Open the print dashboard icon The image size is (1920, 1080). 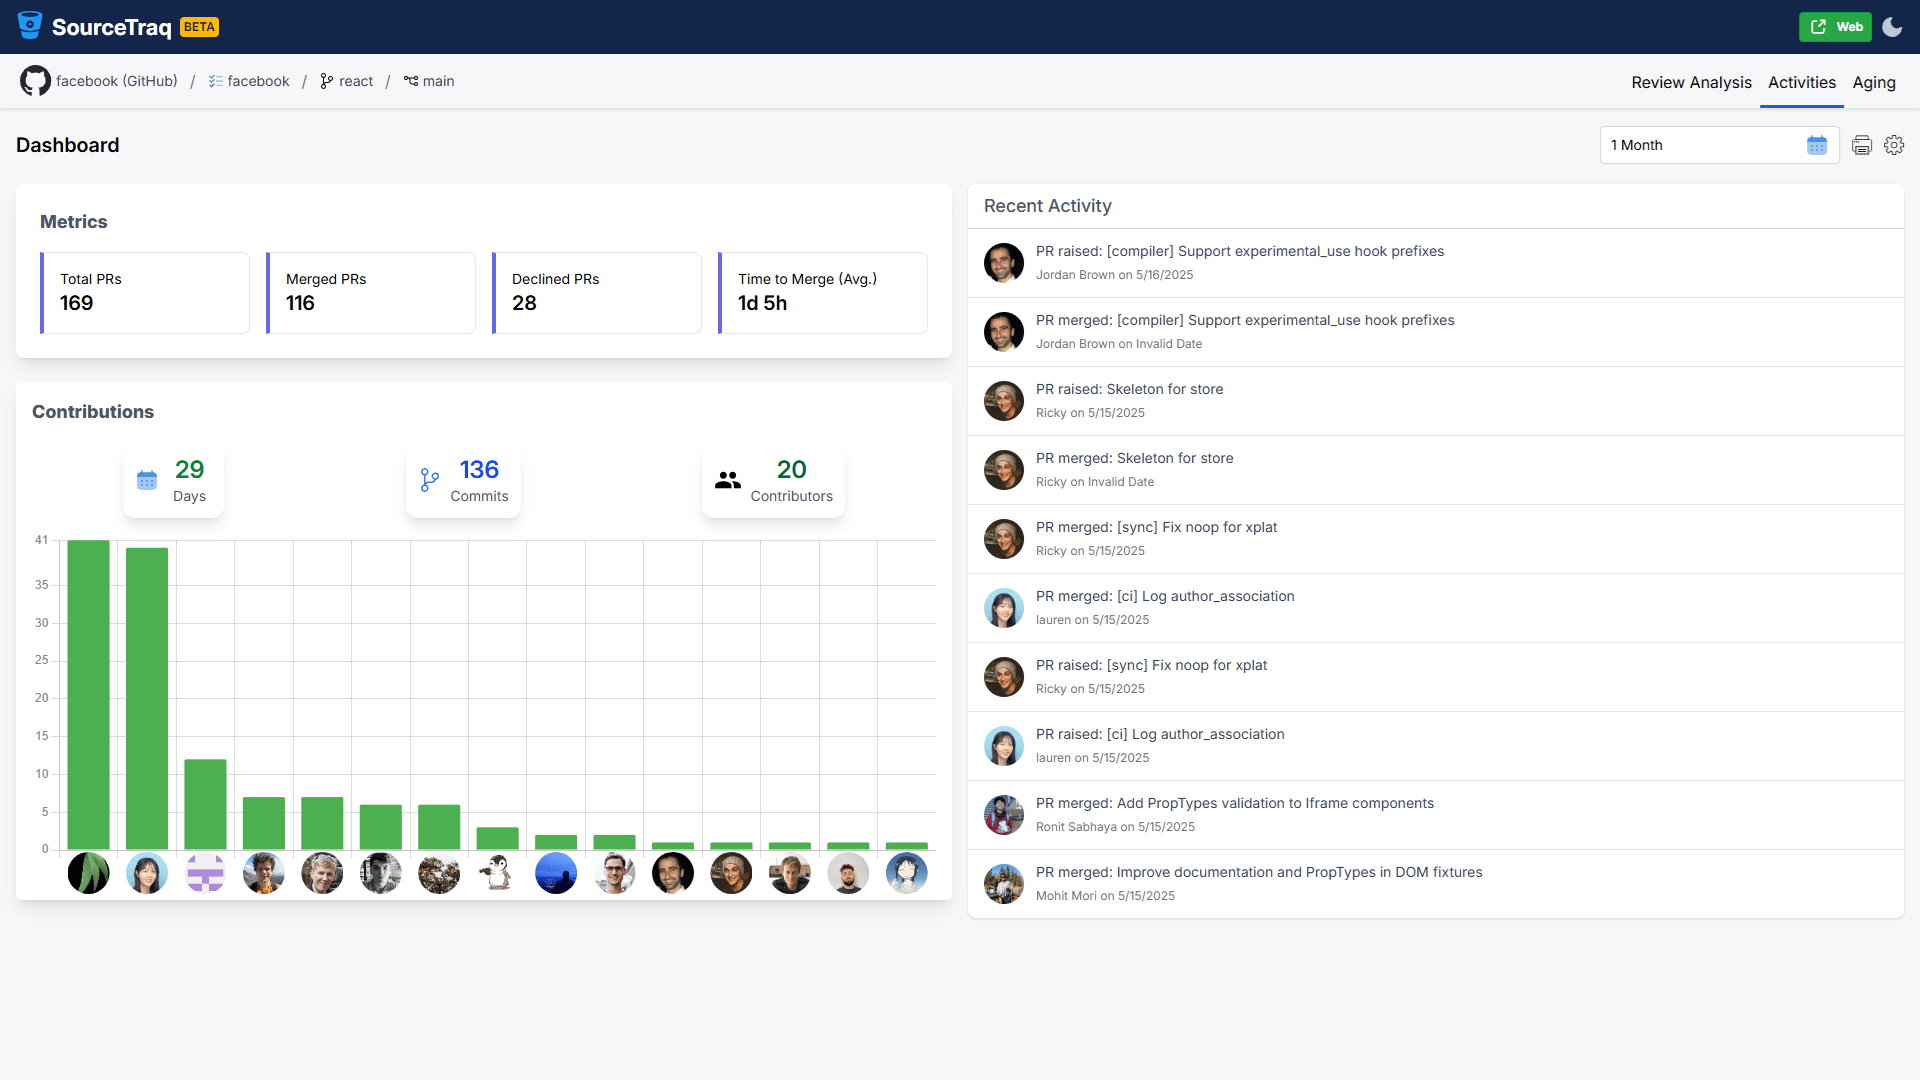tap(1861, 145)
